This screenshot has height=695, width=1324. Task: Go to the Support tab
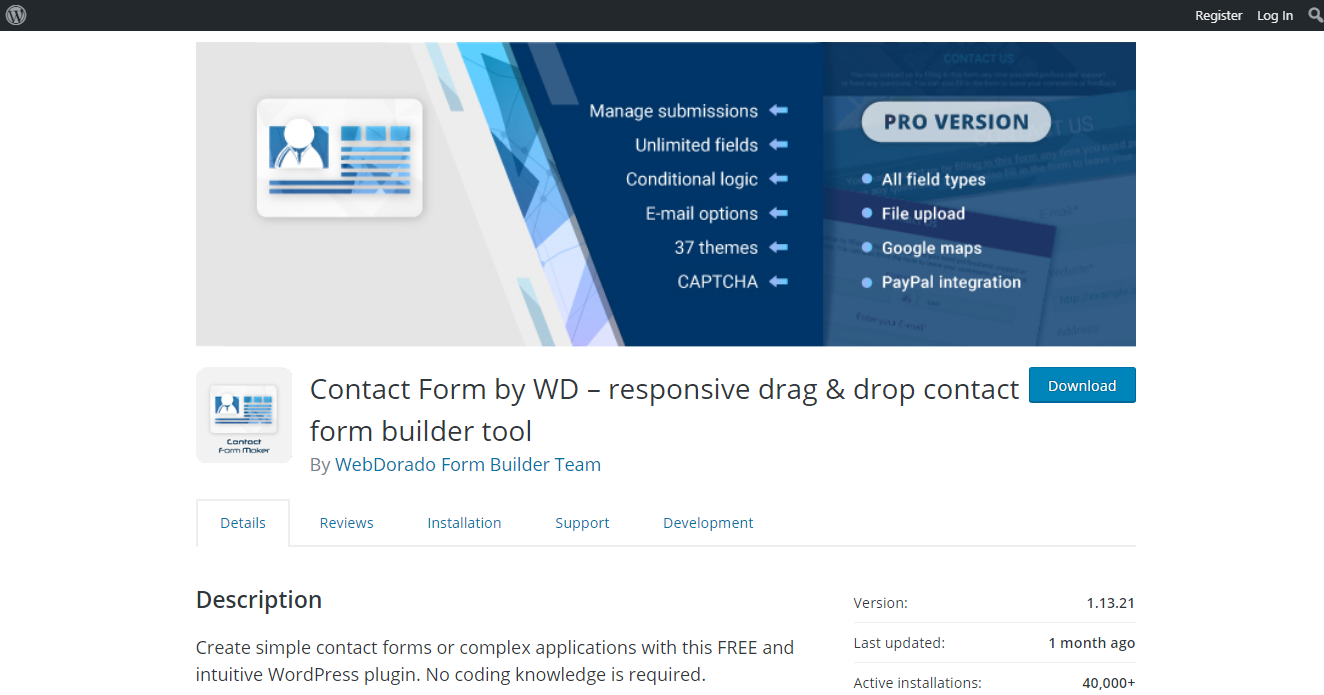[x=582, y=523]
